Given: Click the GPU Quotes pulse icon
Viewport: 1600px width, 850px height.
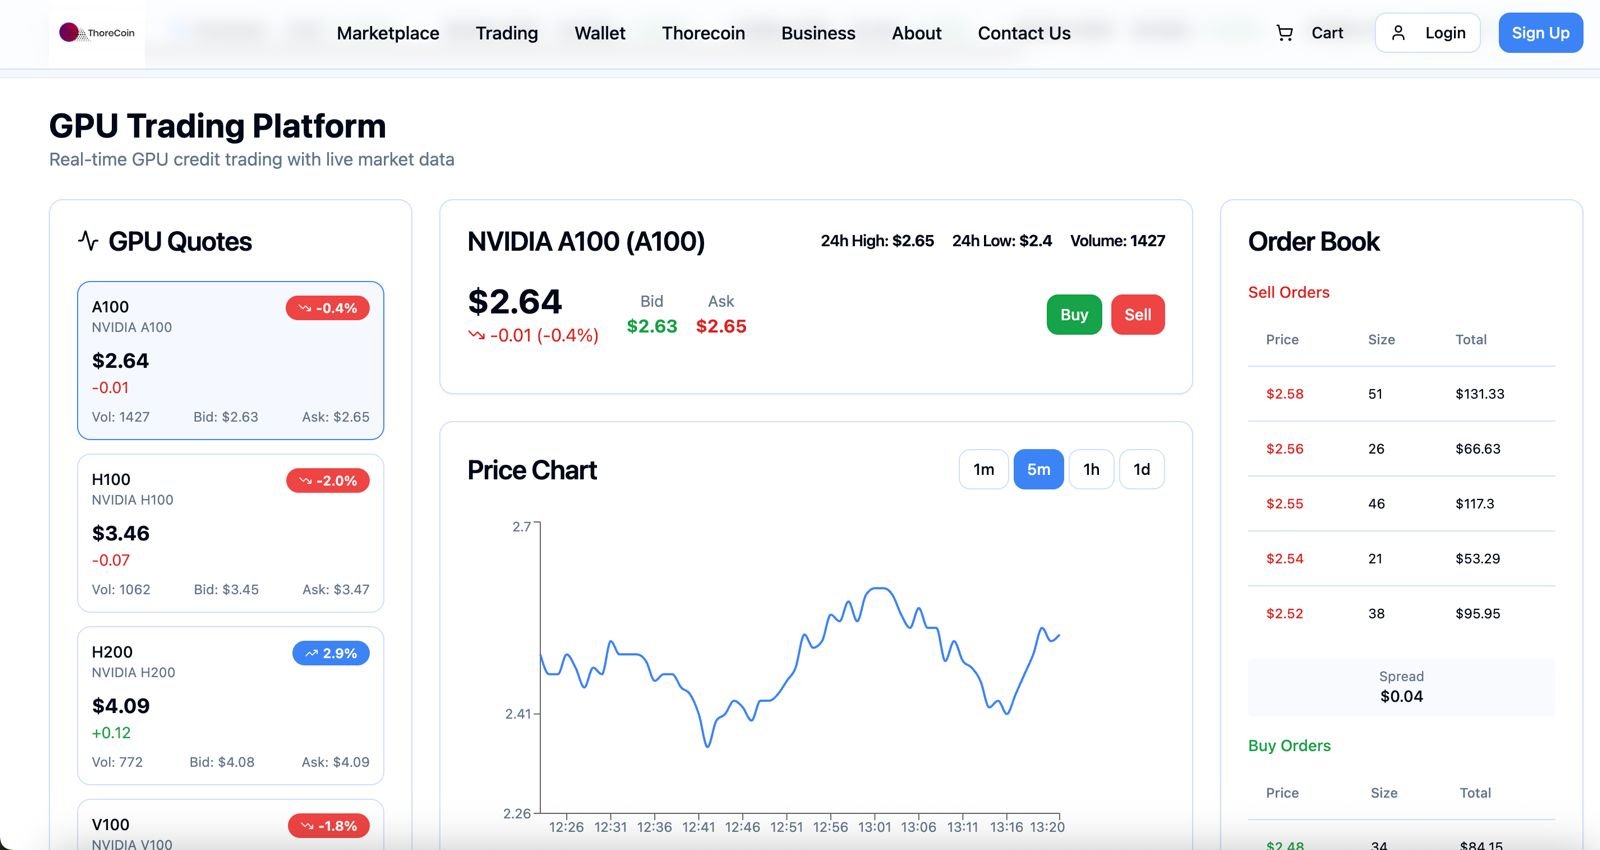Looking at the screenshot, I should (x=88, y=241).
